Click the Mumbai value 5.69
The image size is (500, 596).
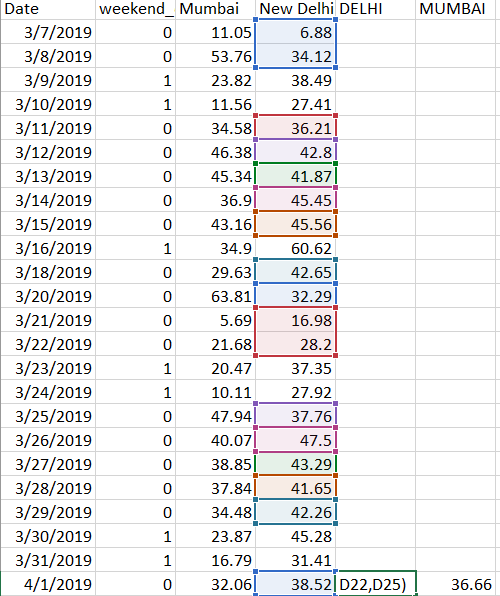pyautogui.click(x=215, y=320)
